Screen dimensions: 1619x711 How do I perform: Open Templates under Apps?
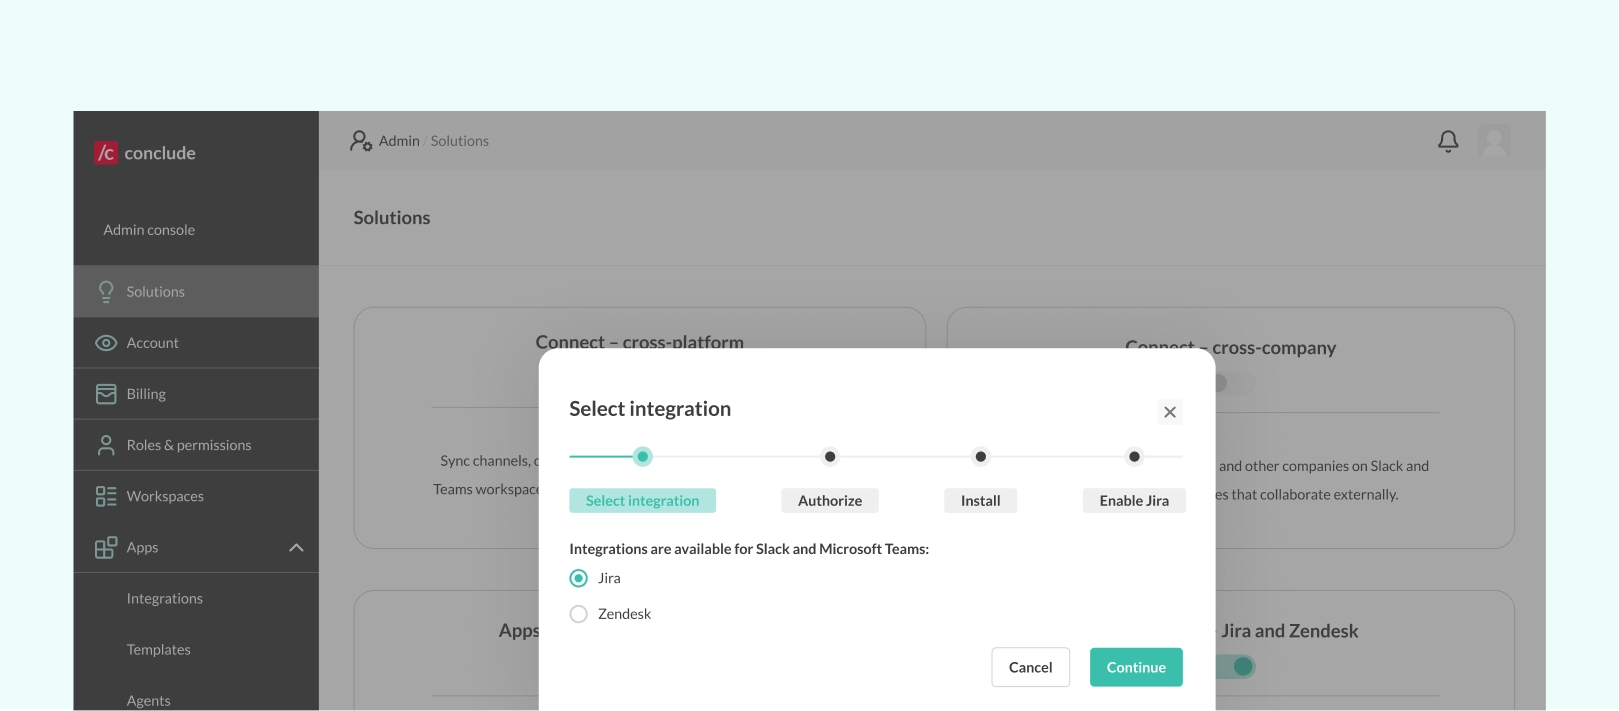coord(159,650)
